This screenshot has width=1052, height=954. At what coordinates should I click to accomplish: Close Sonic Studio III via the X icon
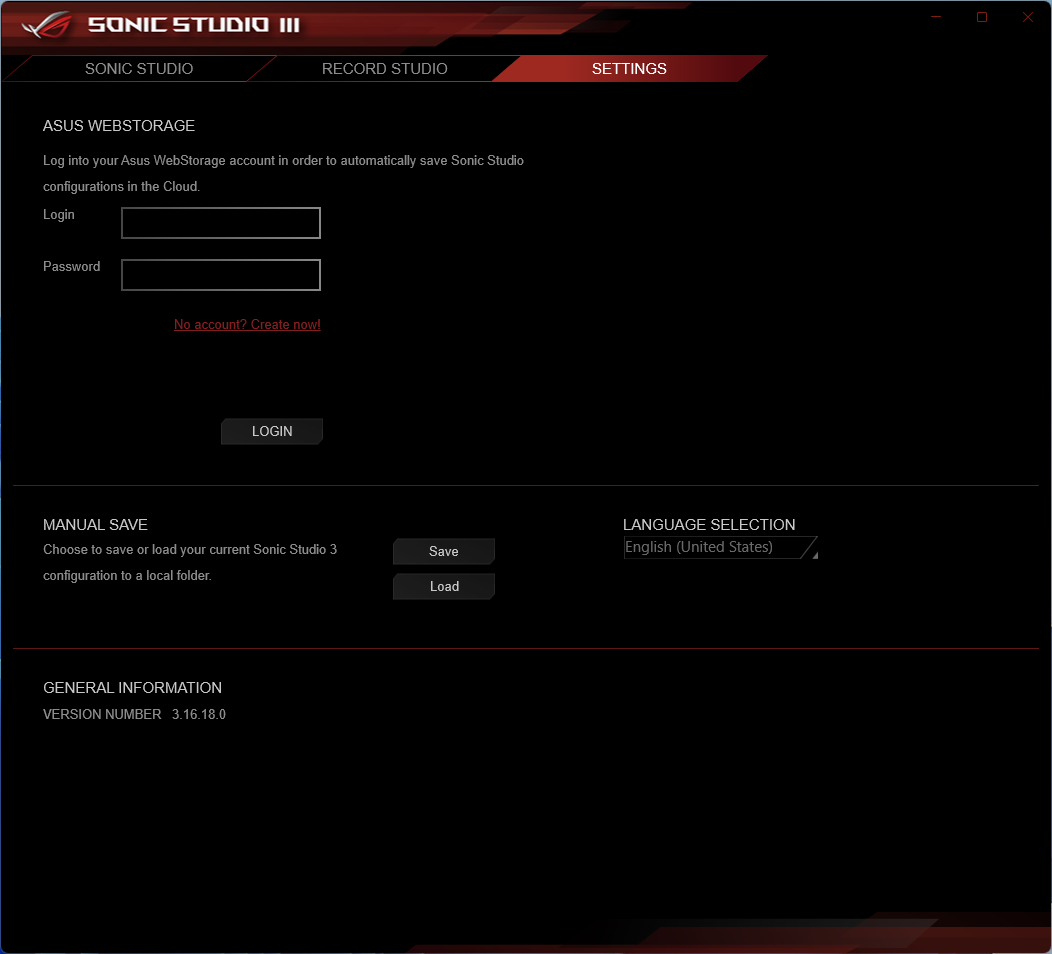tap(1027, 17)
